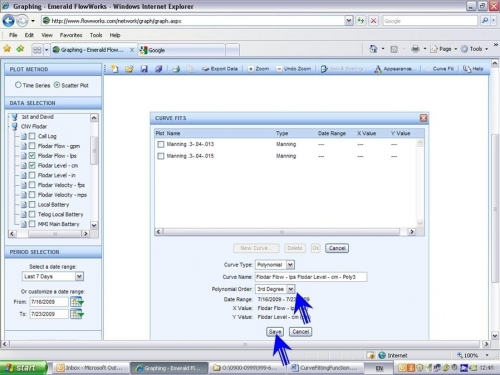Click the printer icon in graph toolbar

pos(176,69)
